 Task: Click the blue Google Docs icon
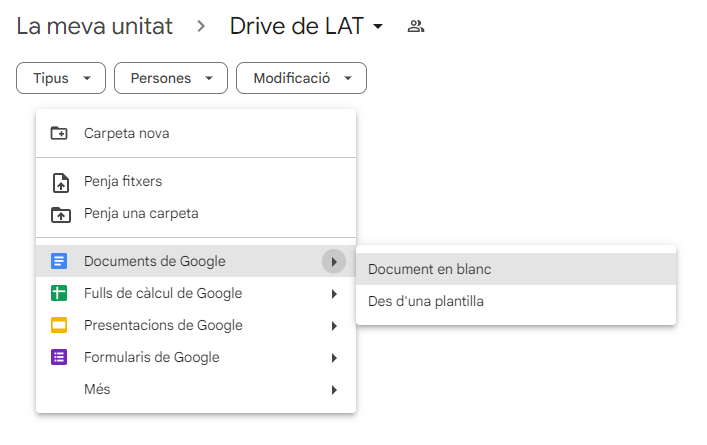[x=59, y=262]
